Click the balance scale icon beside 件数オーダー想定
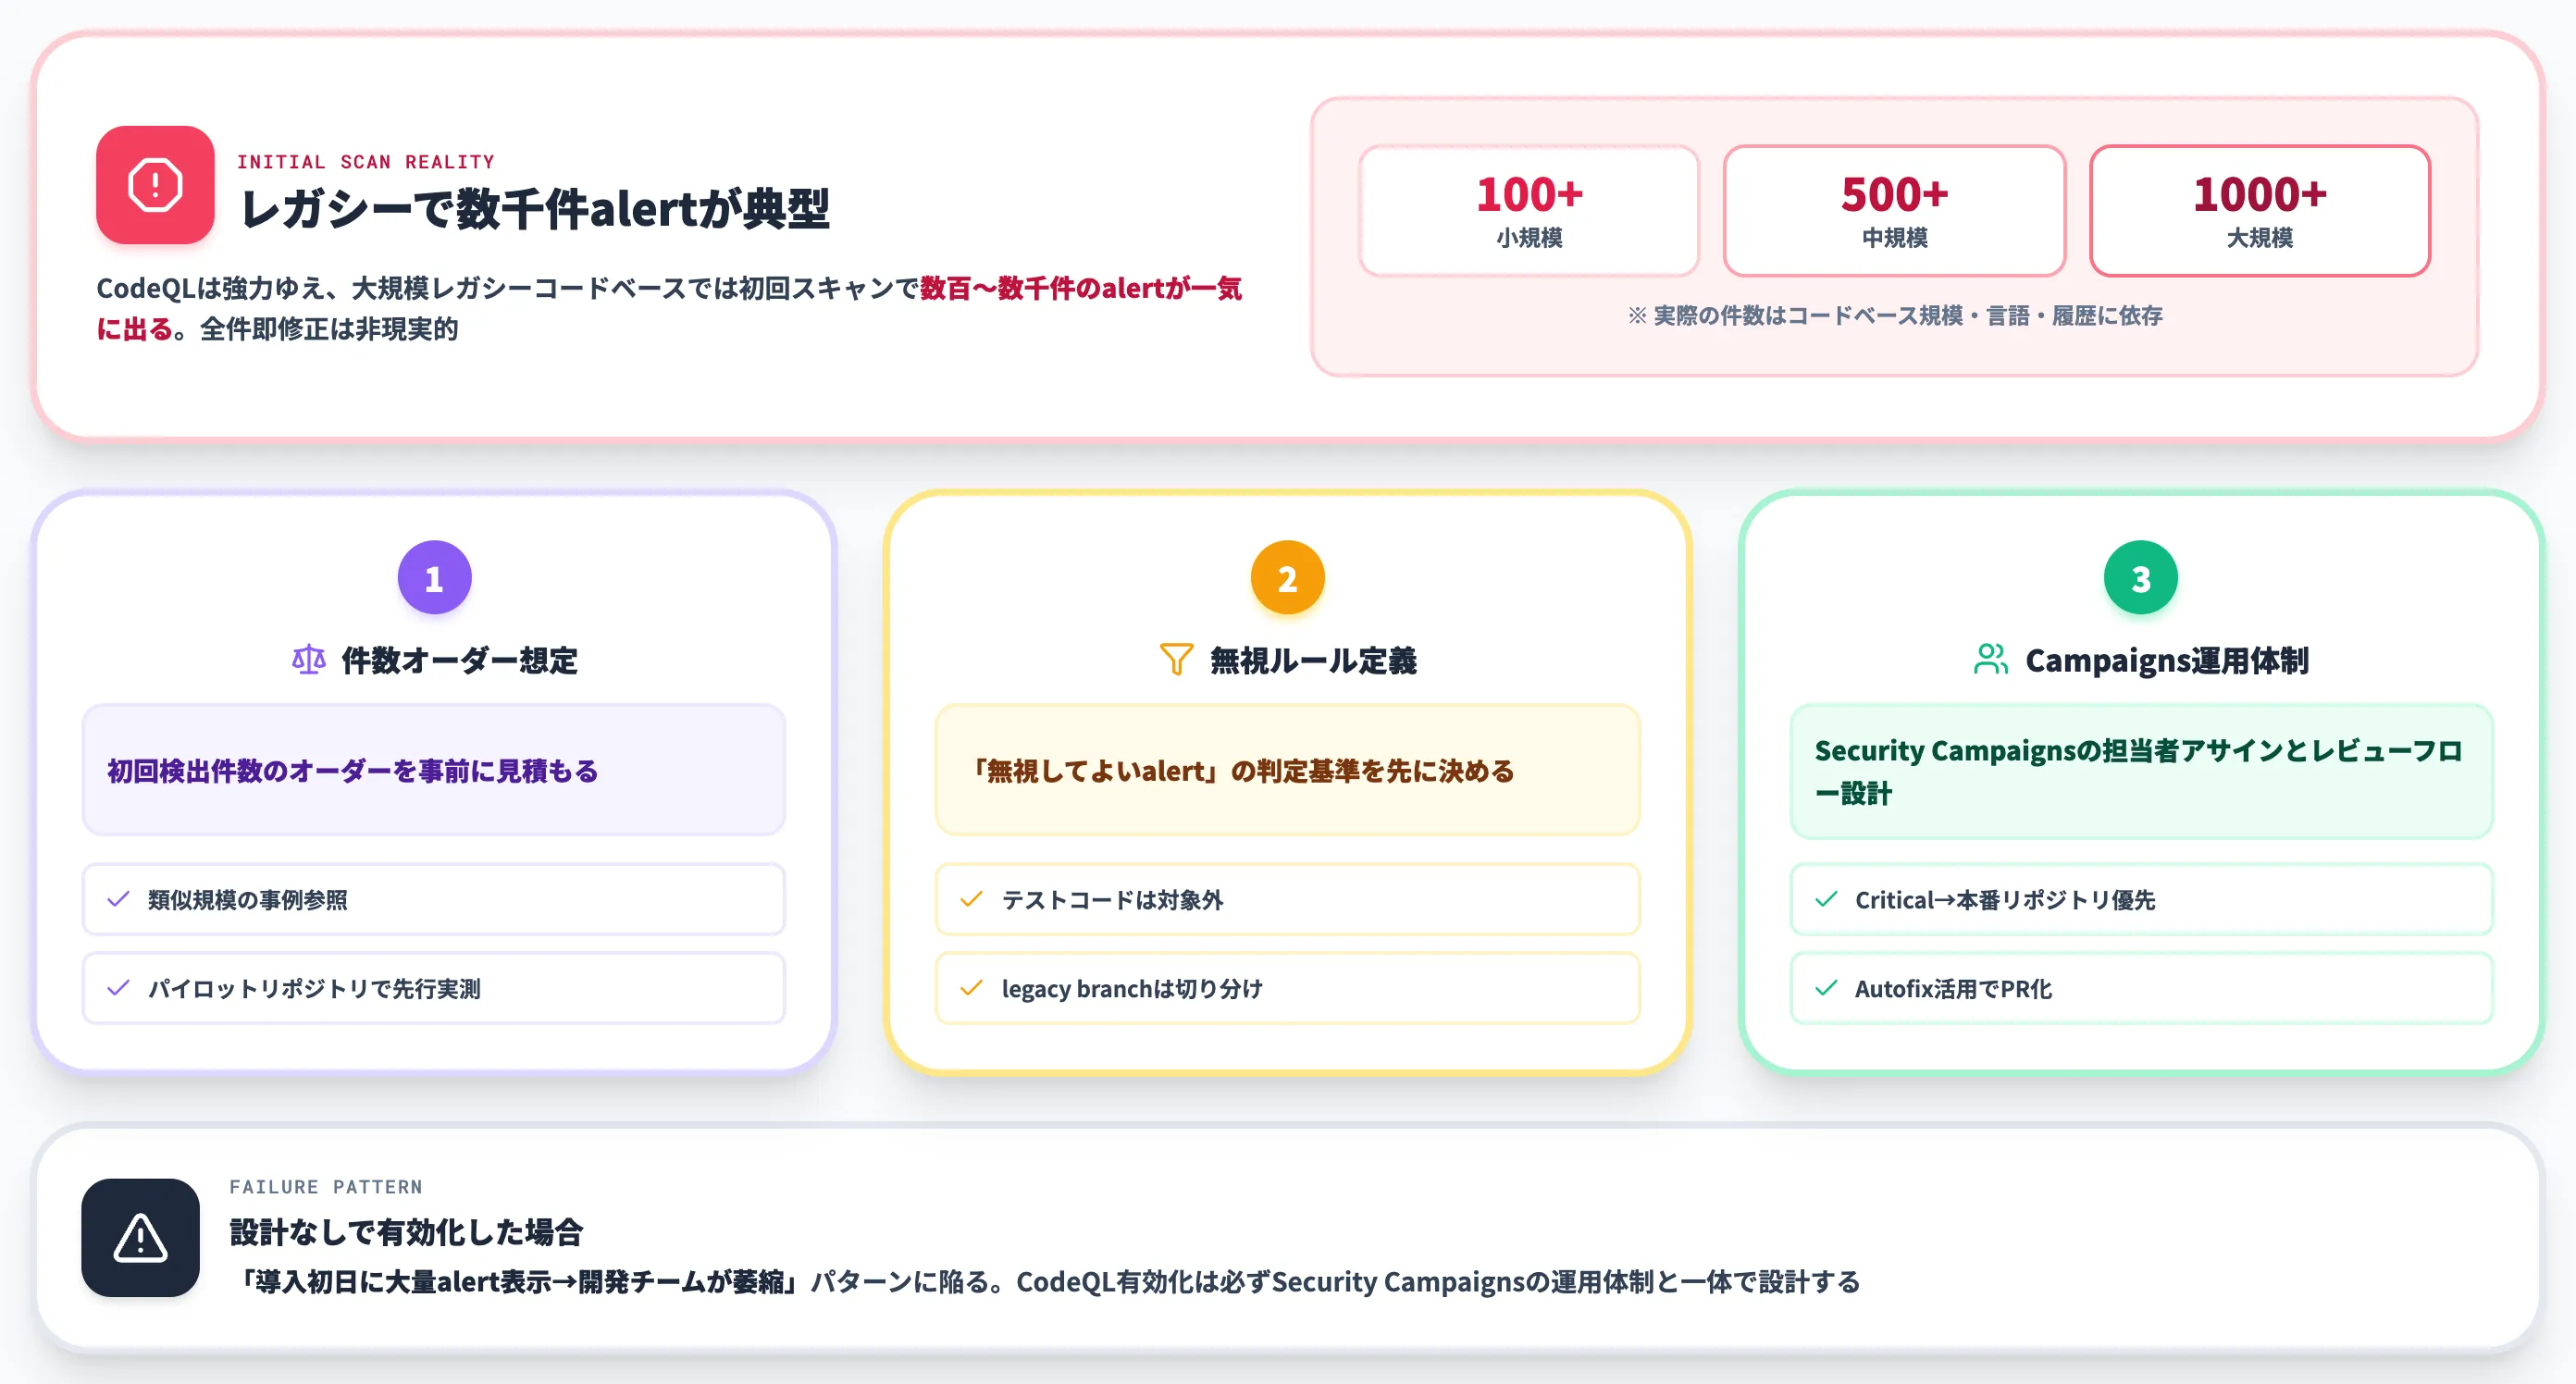 (x=309, y=660)
